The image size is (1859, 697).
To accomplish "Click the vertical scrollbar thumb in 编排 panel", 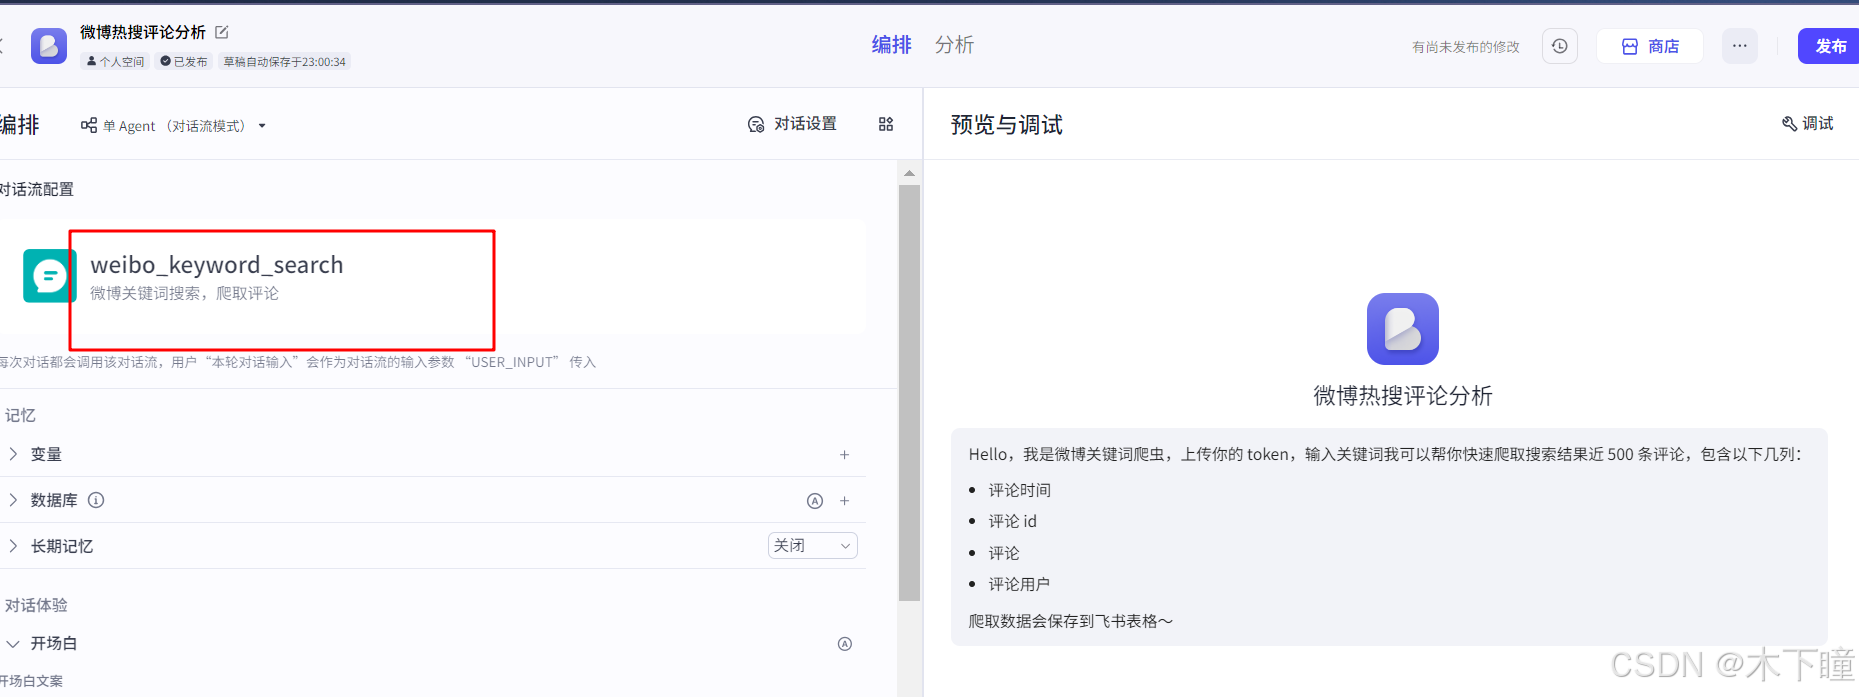I will (x=909, y=393).
